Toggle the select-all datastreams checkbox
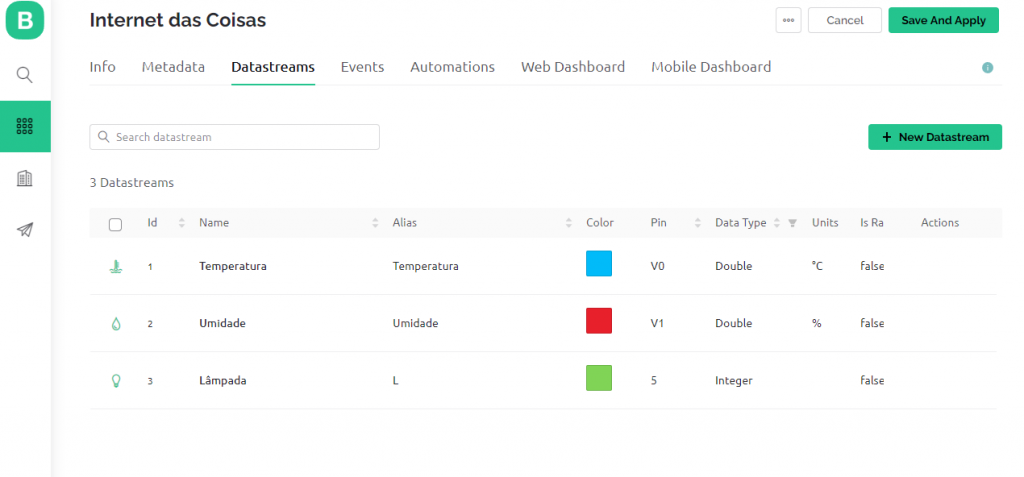Viewport: 1024px width, 477px height. [115, 224]
